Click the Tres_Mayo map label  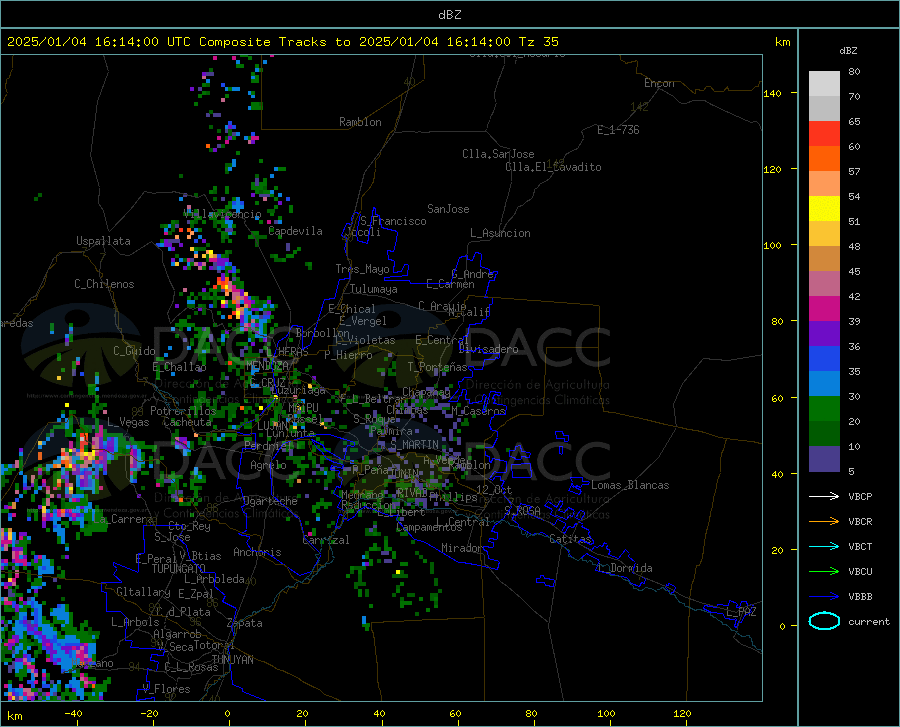coord(362,269)
